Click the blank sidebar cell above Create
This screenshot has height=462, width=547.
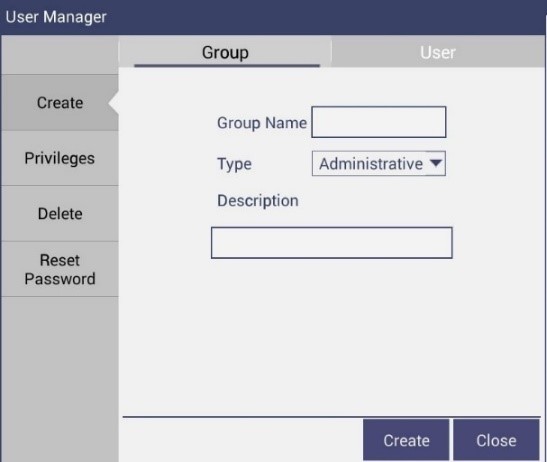point(60,55)
